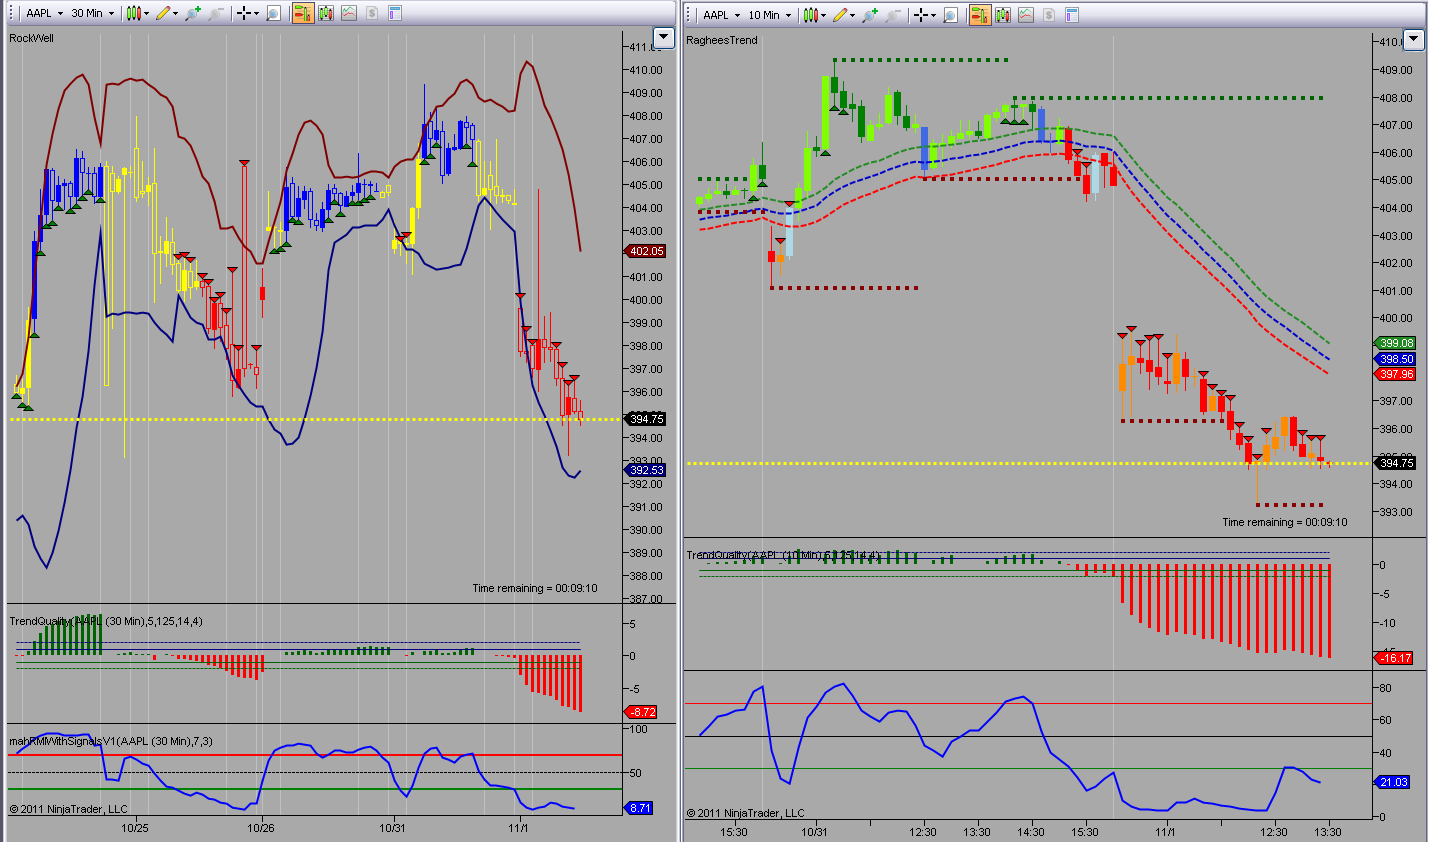Grab the 30 Min chart toolbar grip handle
The image size is (1429, 842).
click(x=12, y=14)
